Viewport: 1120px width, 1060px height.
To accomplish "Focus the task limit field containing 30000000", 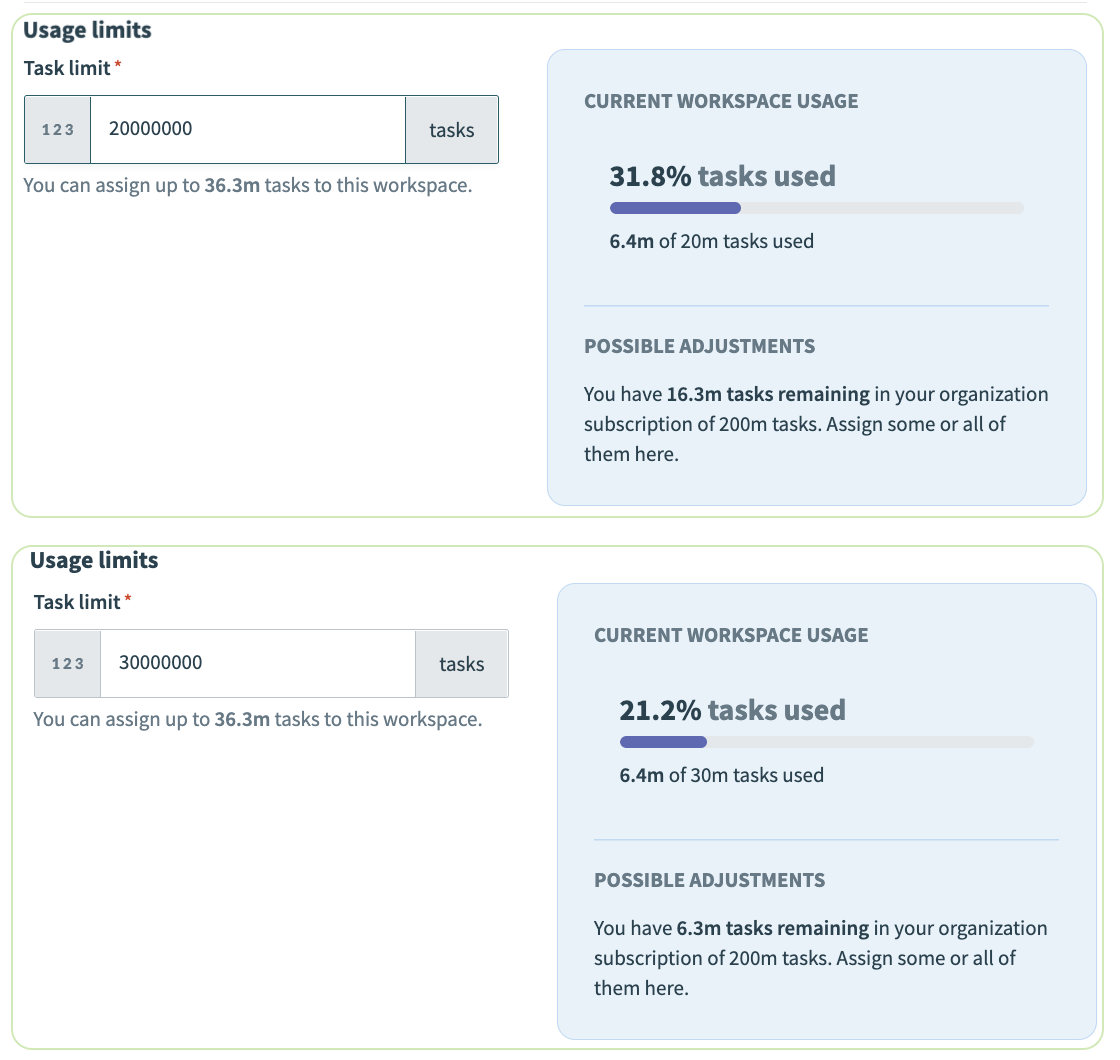I will coord(257,664).
